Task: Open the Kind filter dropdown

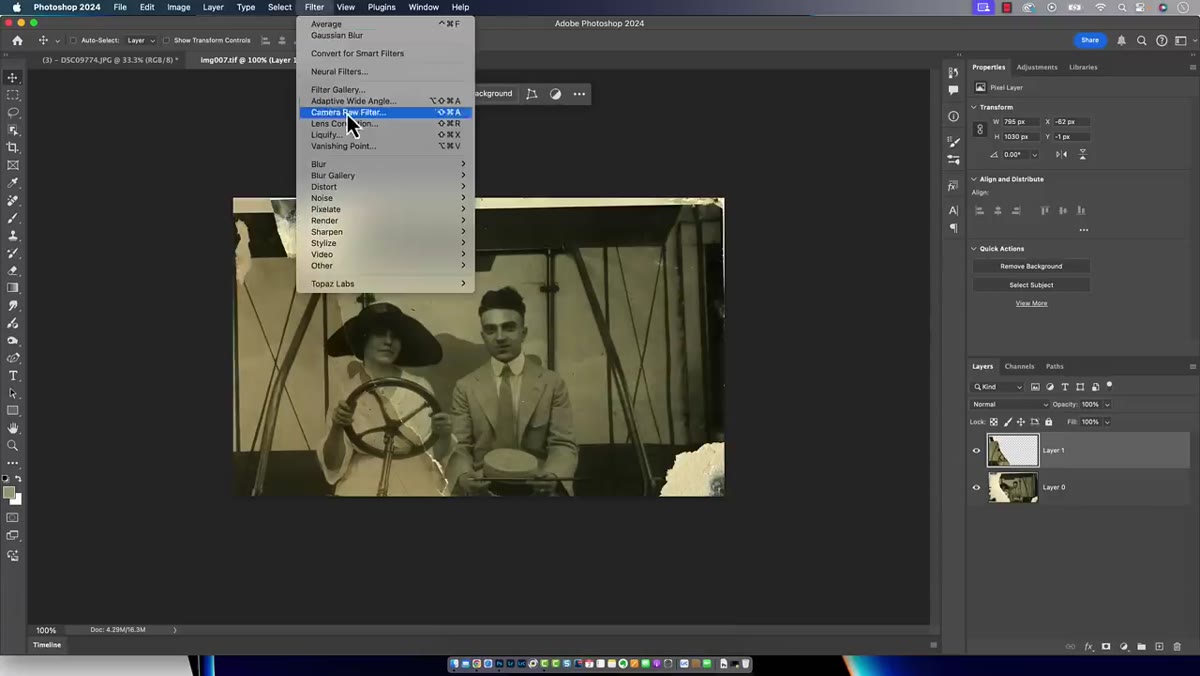Action: [x=998, y=386]
